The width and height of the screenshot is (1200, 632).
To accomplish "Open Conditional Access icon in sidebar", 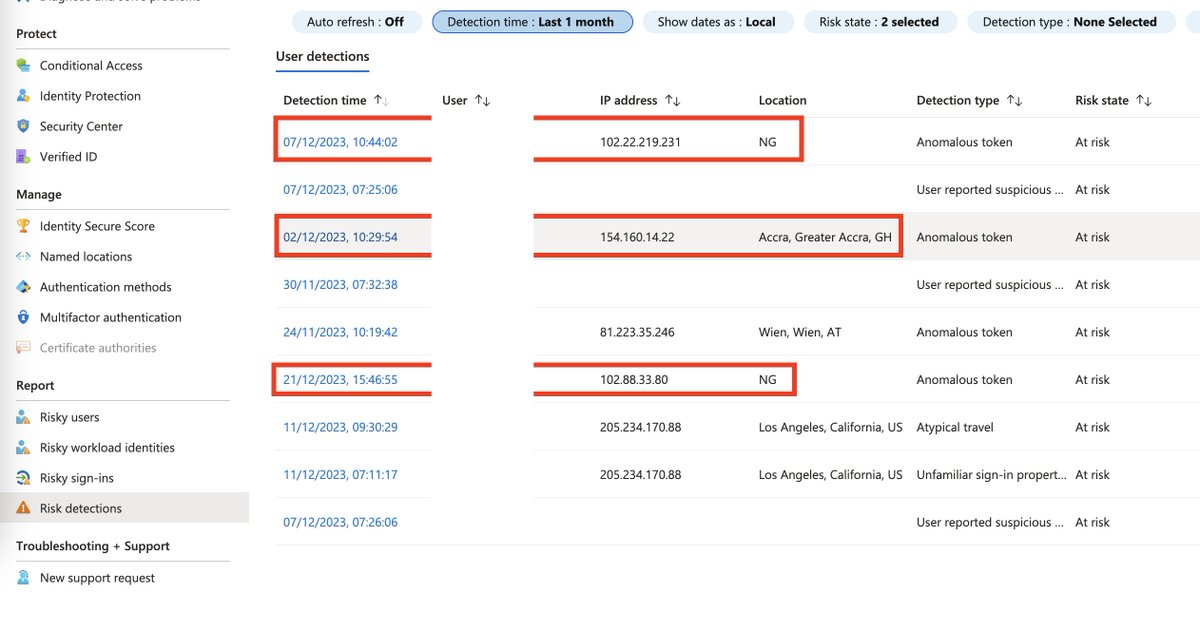I will coord(24,65).
